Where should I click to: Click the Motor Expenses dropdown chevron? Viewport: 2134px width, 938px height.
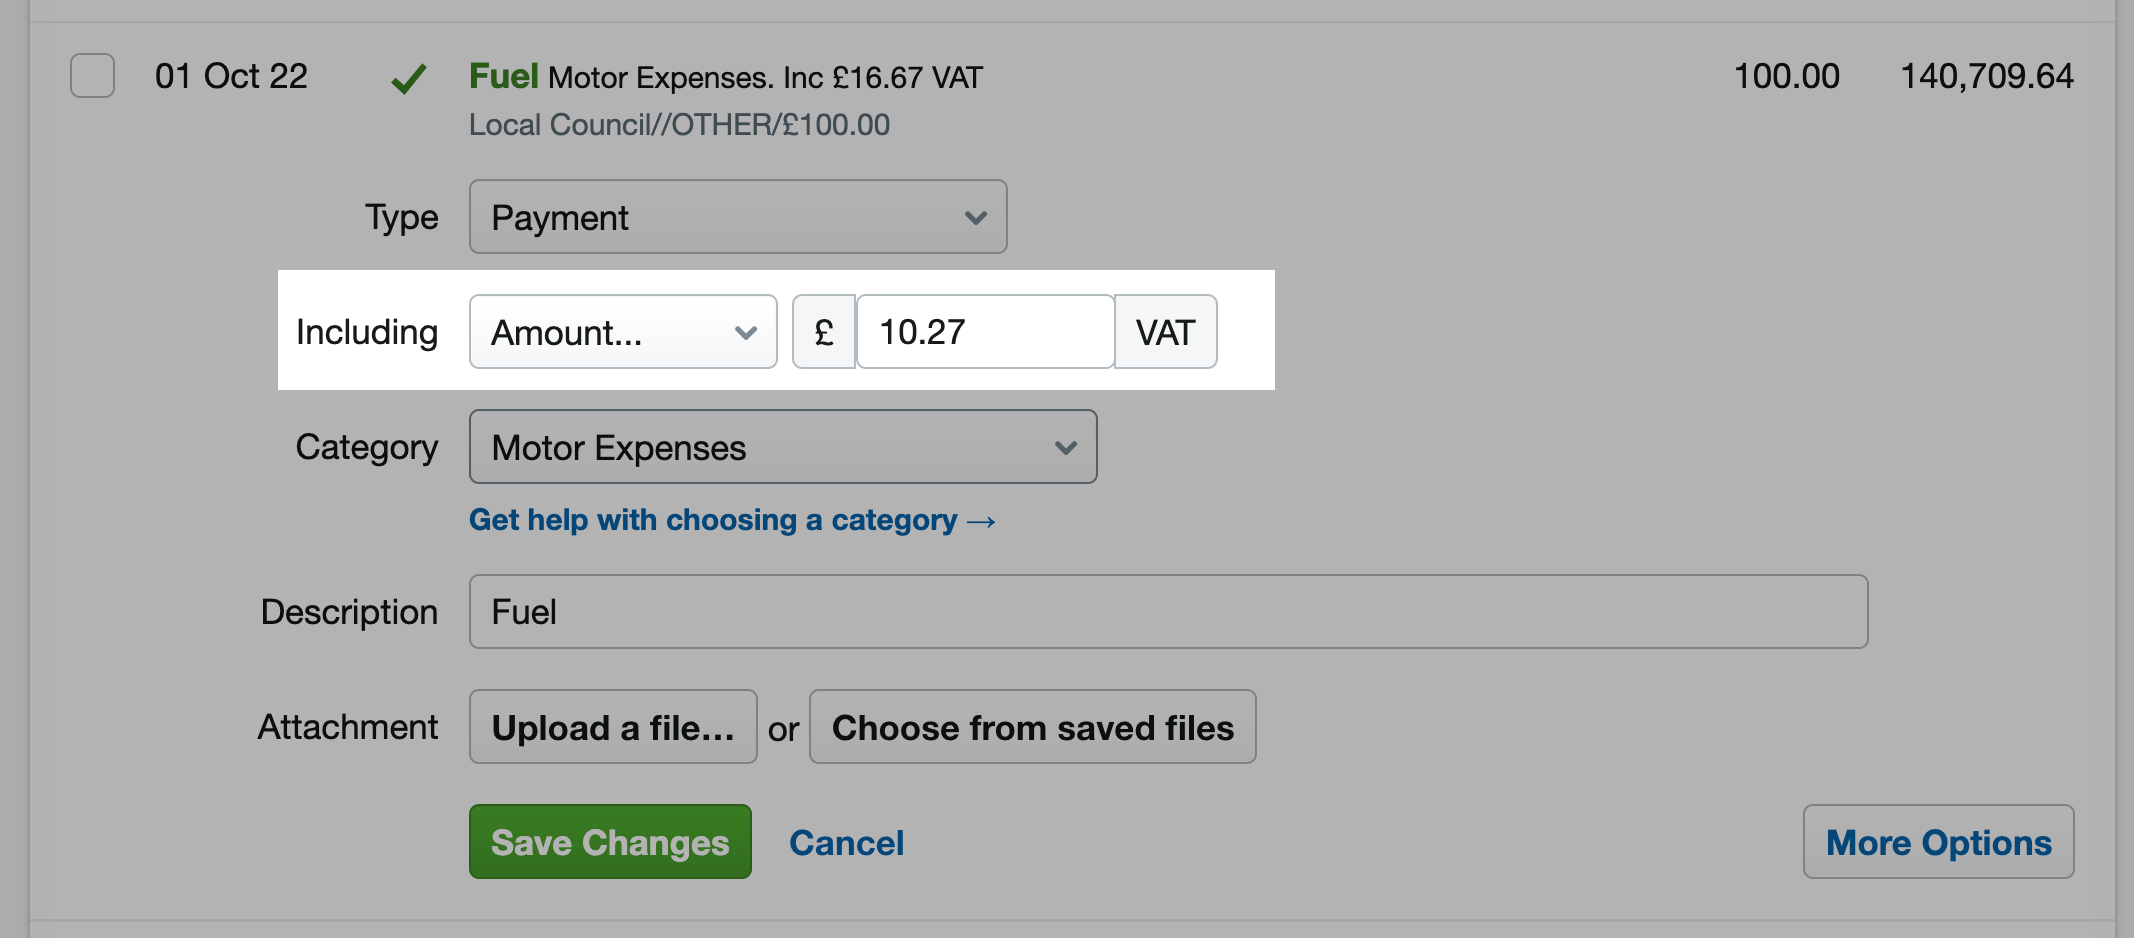coord(1064,447)
